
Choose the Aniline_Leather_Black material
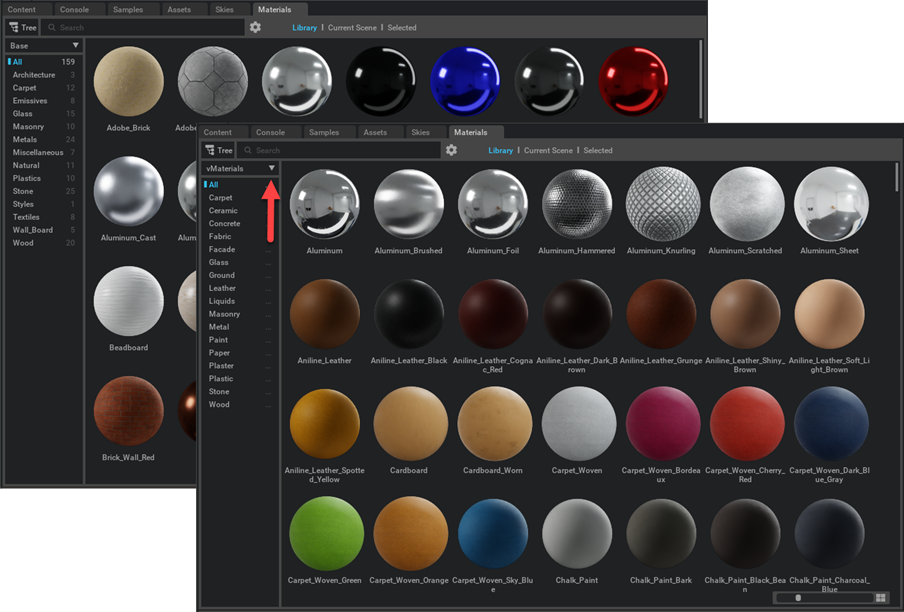[408, 315]
